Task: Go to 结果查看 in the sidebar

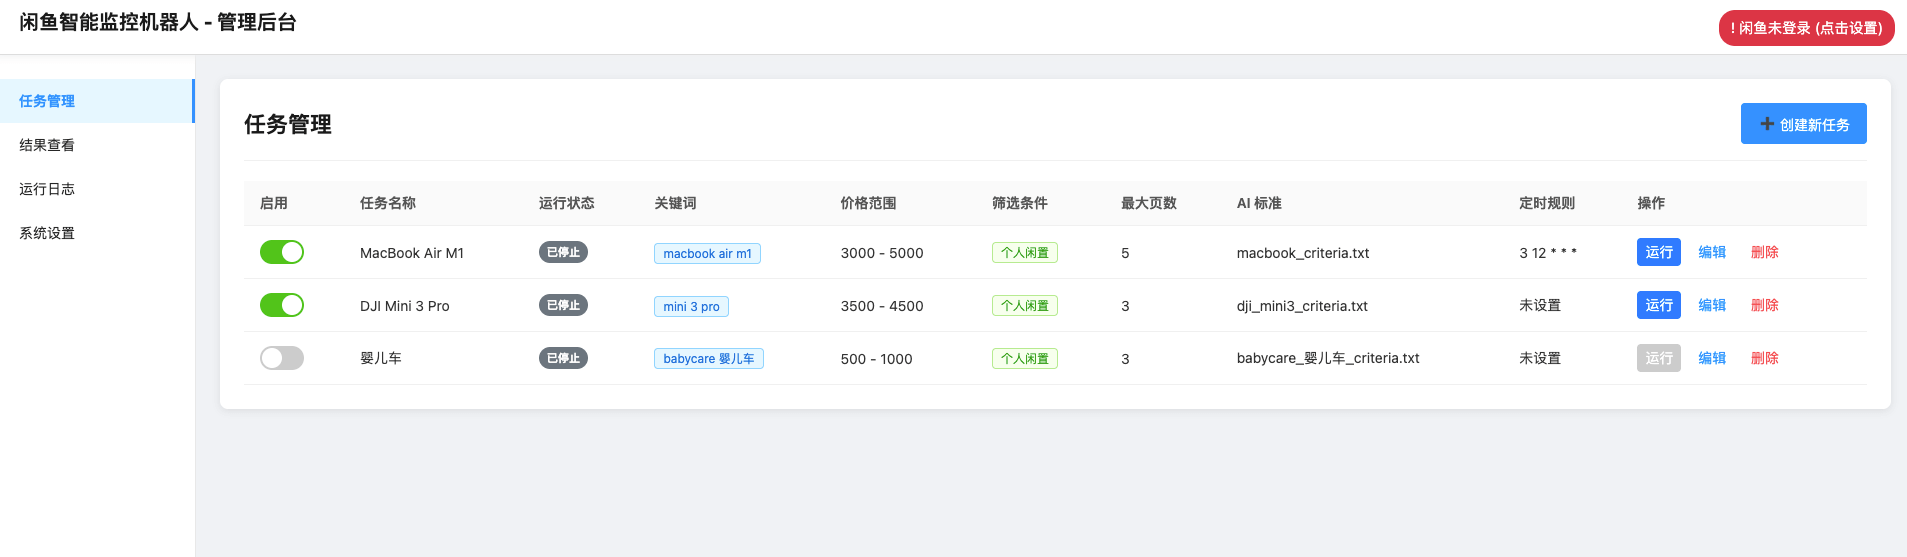Action: pos(47,145)
